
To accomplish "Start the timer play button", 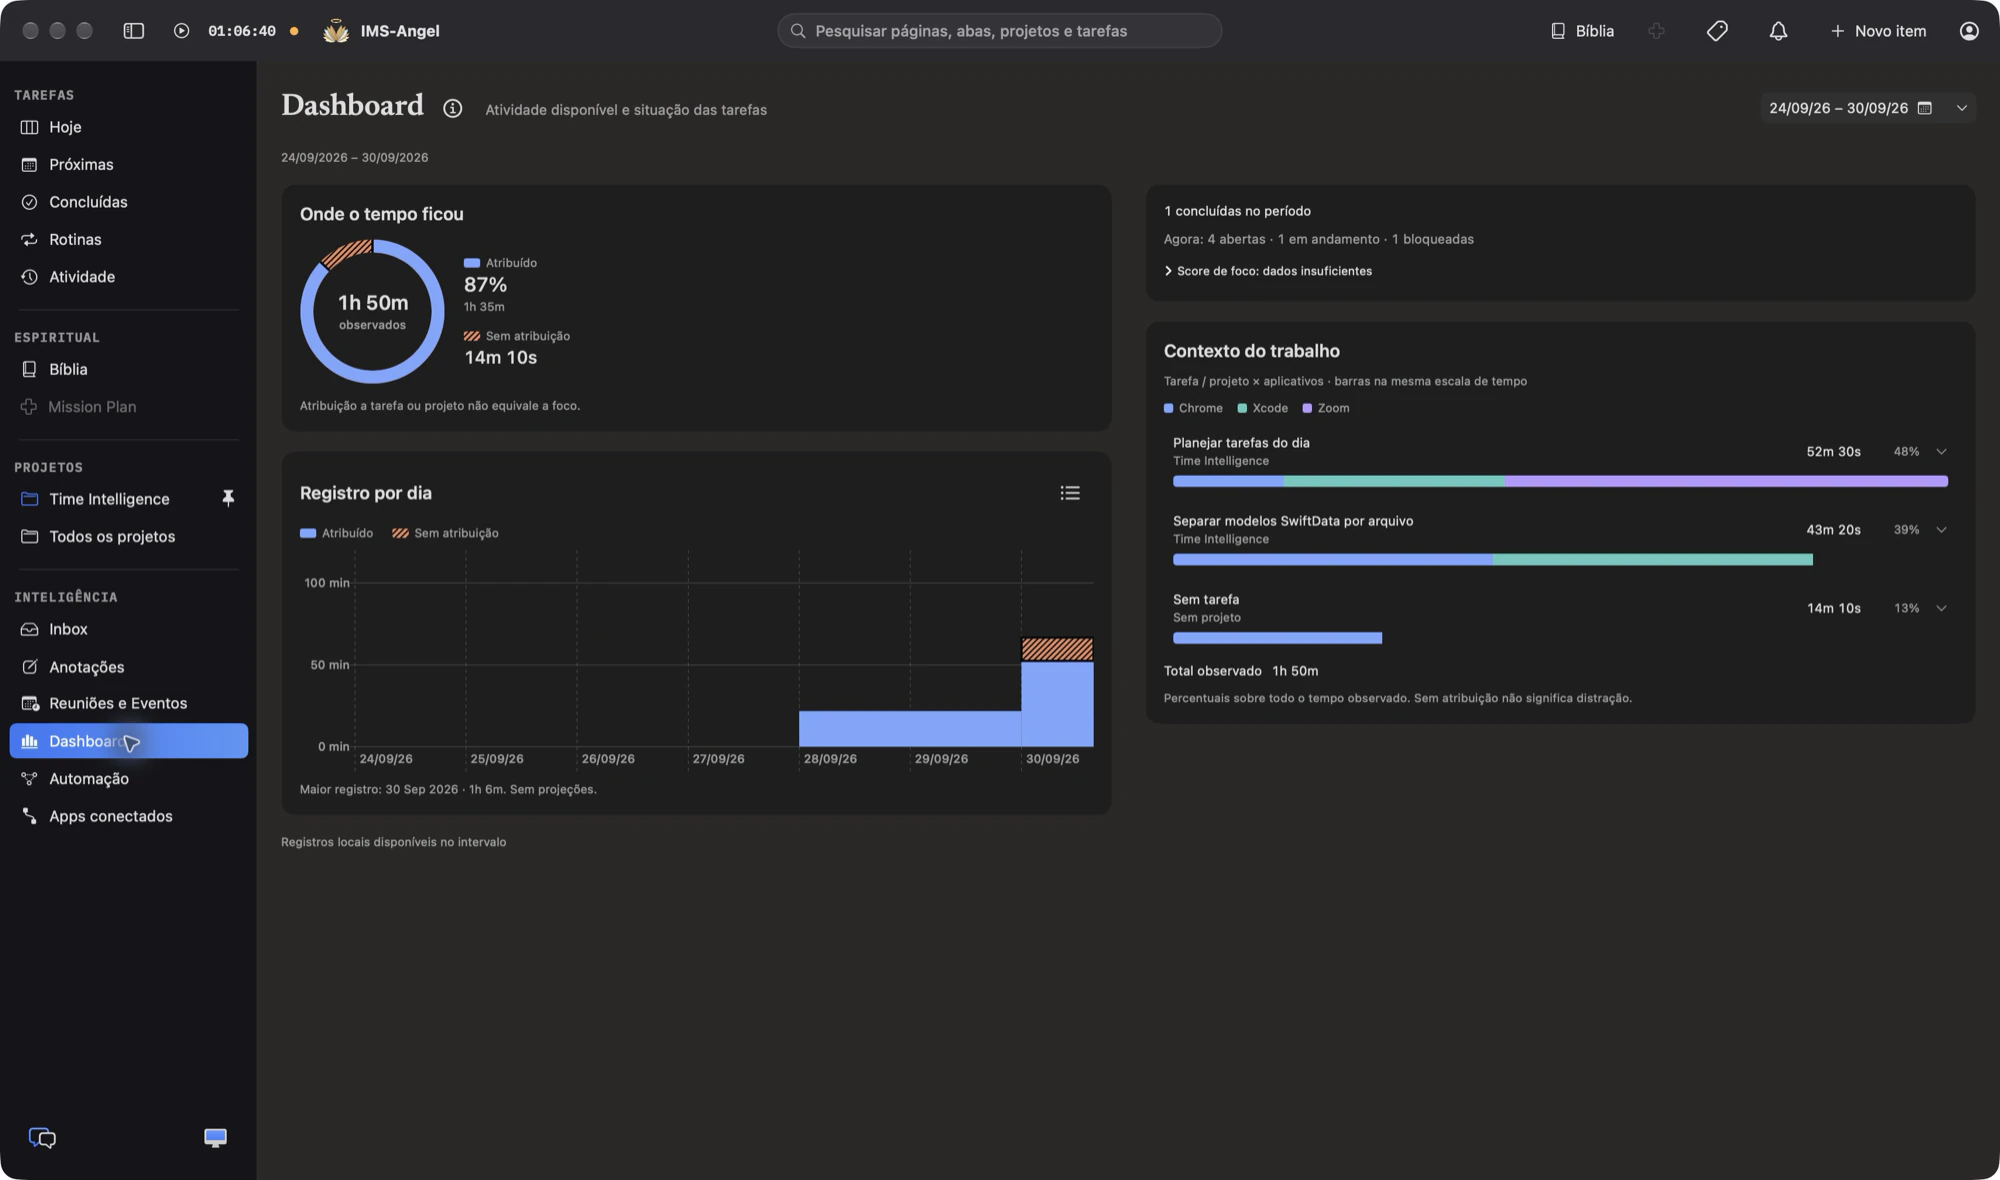I will (181, 31).
